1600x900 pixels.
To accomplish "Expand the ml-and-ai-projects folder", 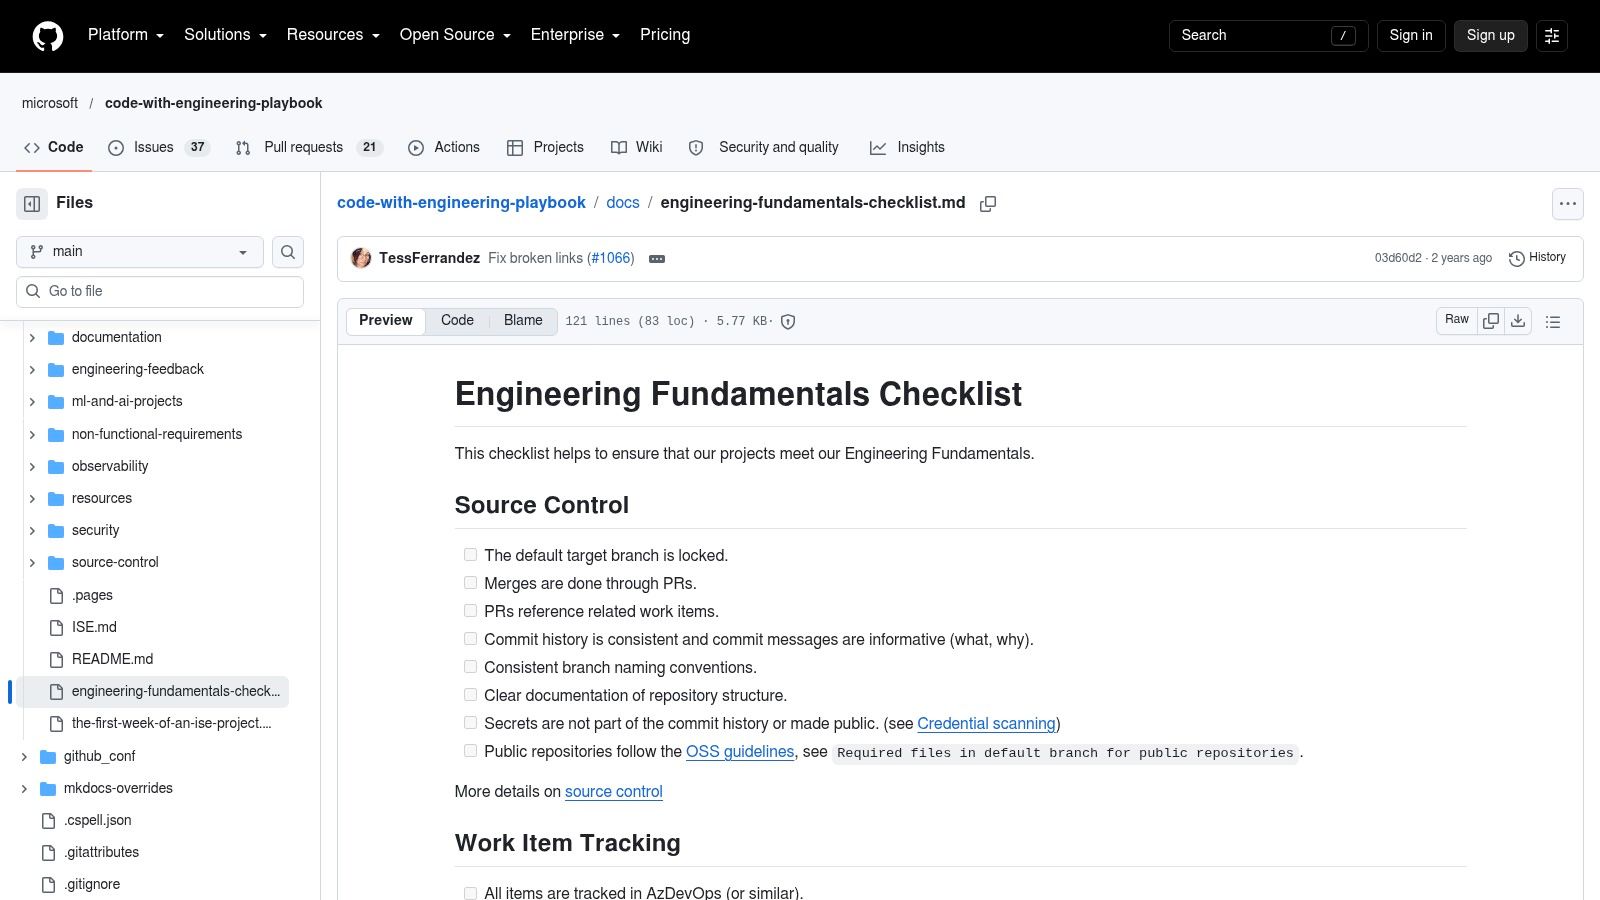I will (32, 402).
